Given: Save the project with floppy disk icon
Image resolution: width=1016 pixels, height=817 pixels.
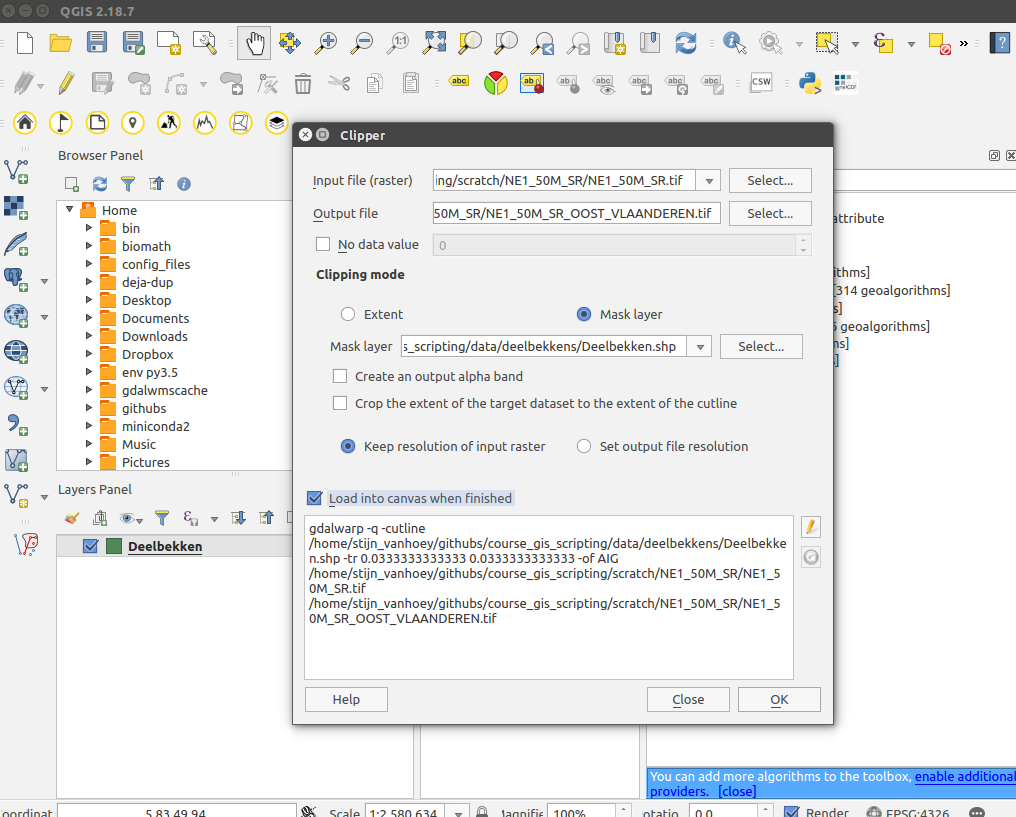Looking at the screenshot, I should [x=97, y=43].
